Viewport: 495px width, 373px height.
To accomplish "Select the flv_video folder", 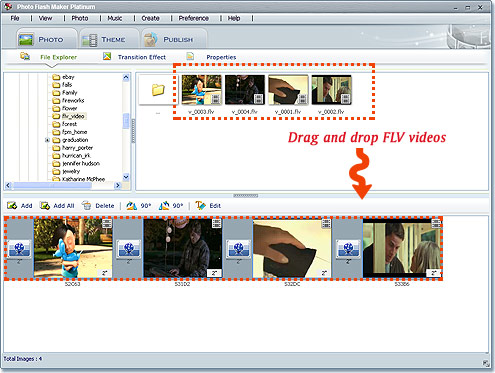I will [73, 116].
